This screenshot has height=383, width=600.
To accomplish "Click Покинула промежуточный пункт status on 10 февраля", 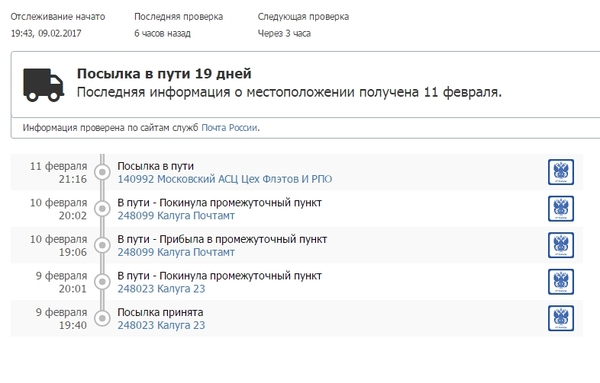I will tap(241, 203).
